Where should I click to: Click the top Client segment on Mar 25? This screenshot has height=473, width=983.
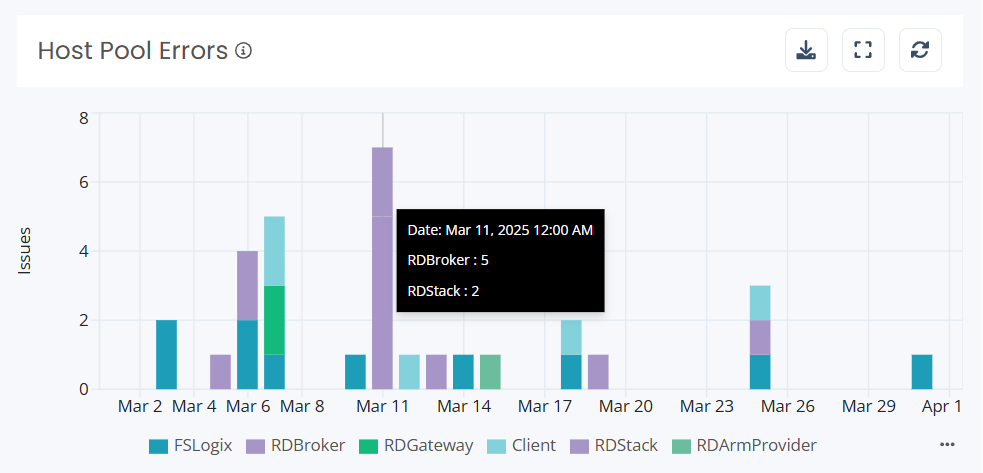click(760, 302)
